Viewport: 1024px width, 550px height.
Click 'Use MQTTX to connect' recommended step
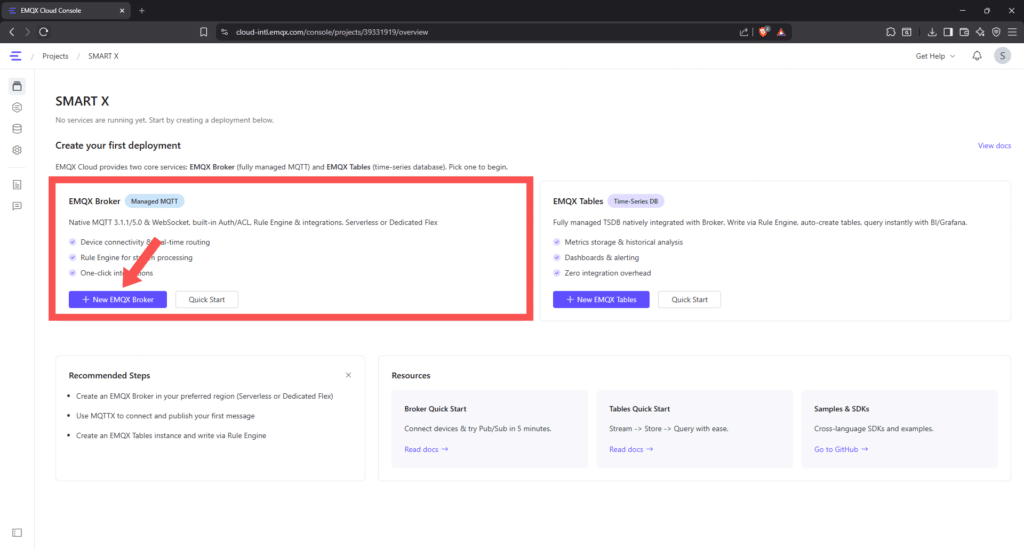coord(165,416)
